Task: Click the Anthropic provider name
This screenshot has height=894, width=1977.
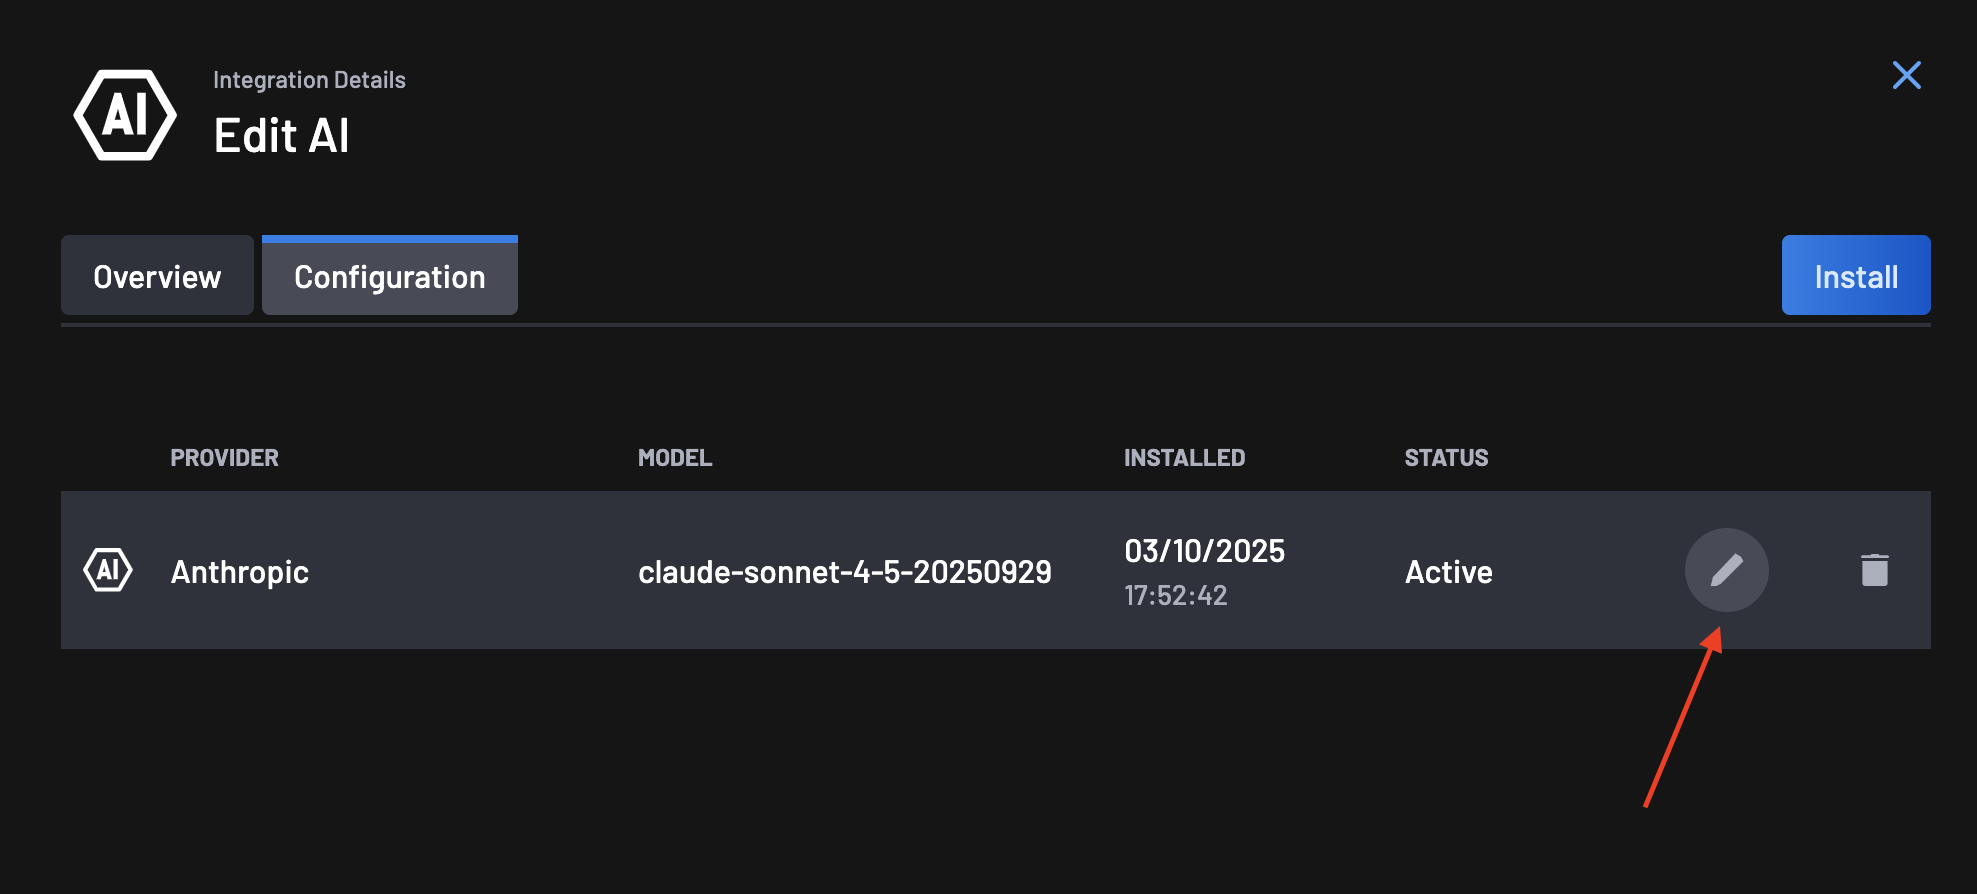Action: click(239, 571)
